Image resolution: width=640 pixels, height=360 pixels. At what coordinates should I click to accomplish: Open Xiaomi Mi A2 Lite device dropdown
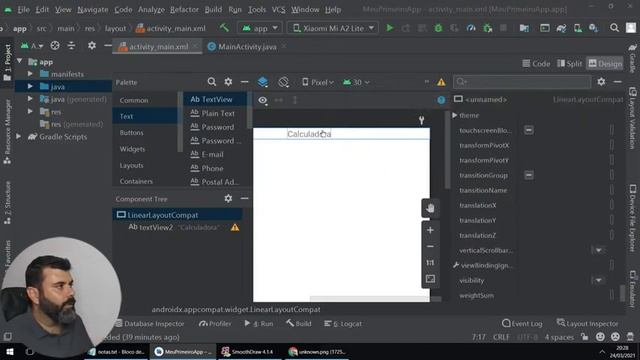(333, 28)
